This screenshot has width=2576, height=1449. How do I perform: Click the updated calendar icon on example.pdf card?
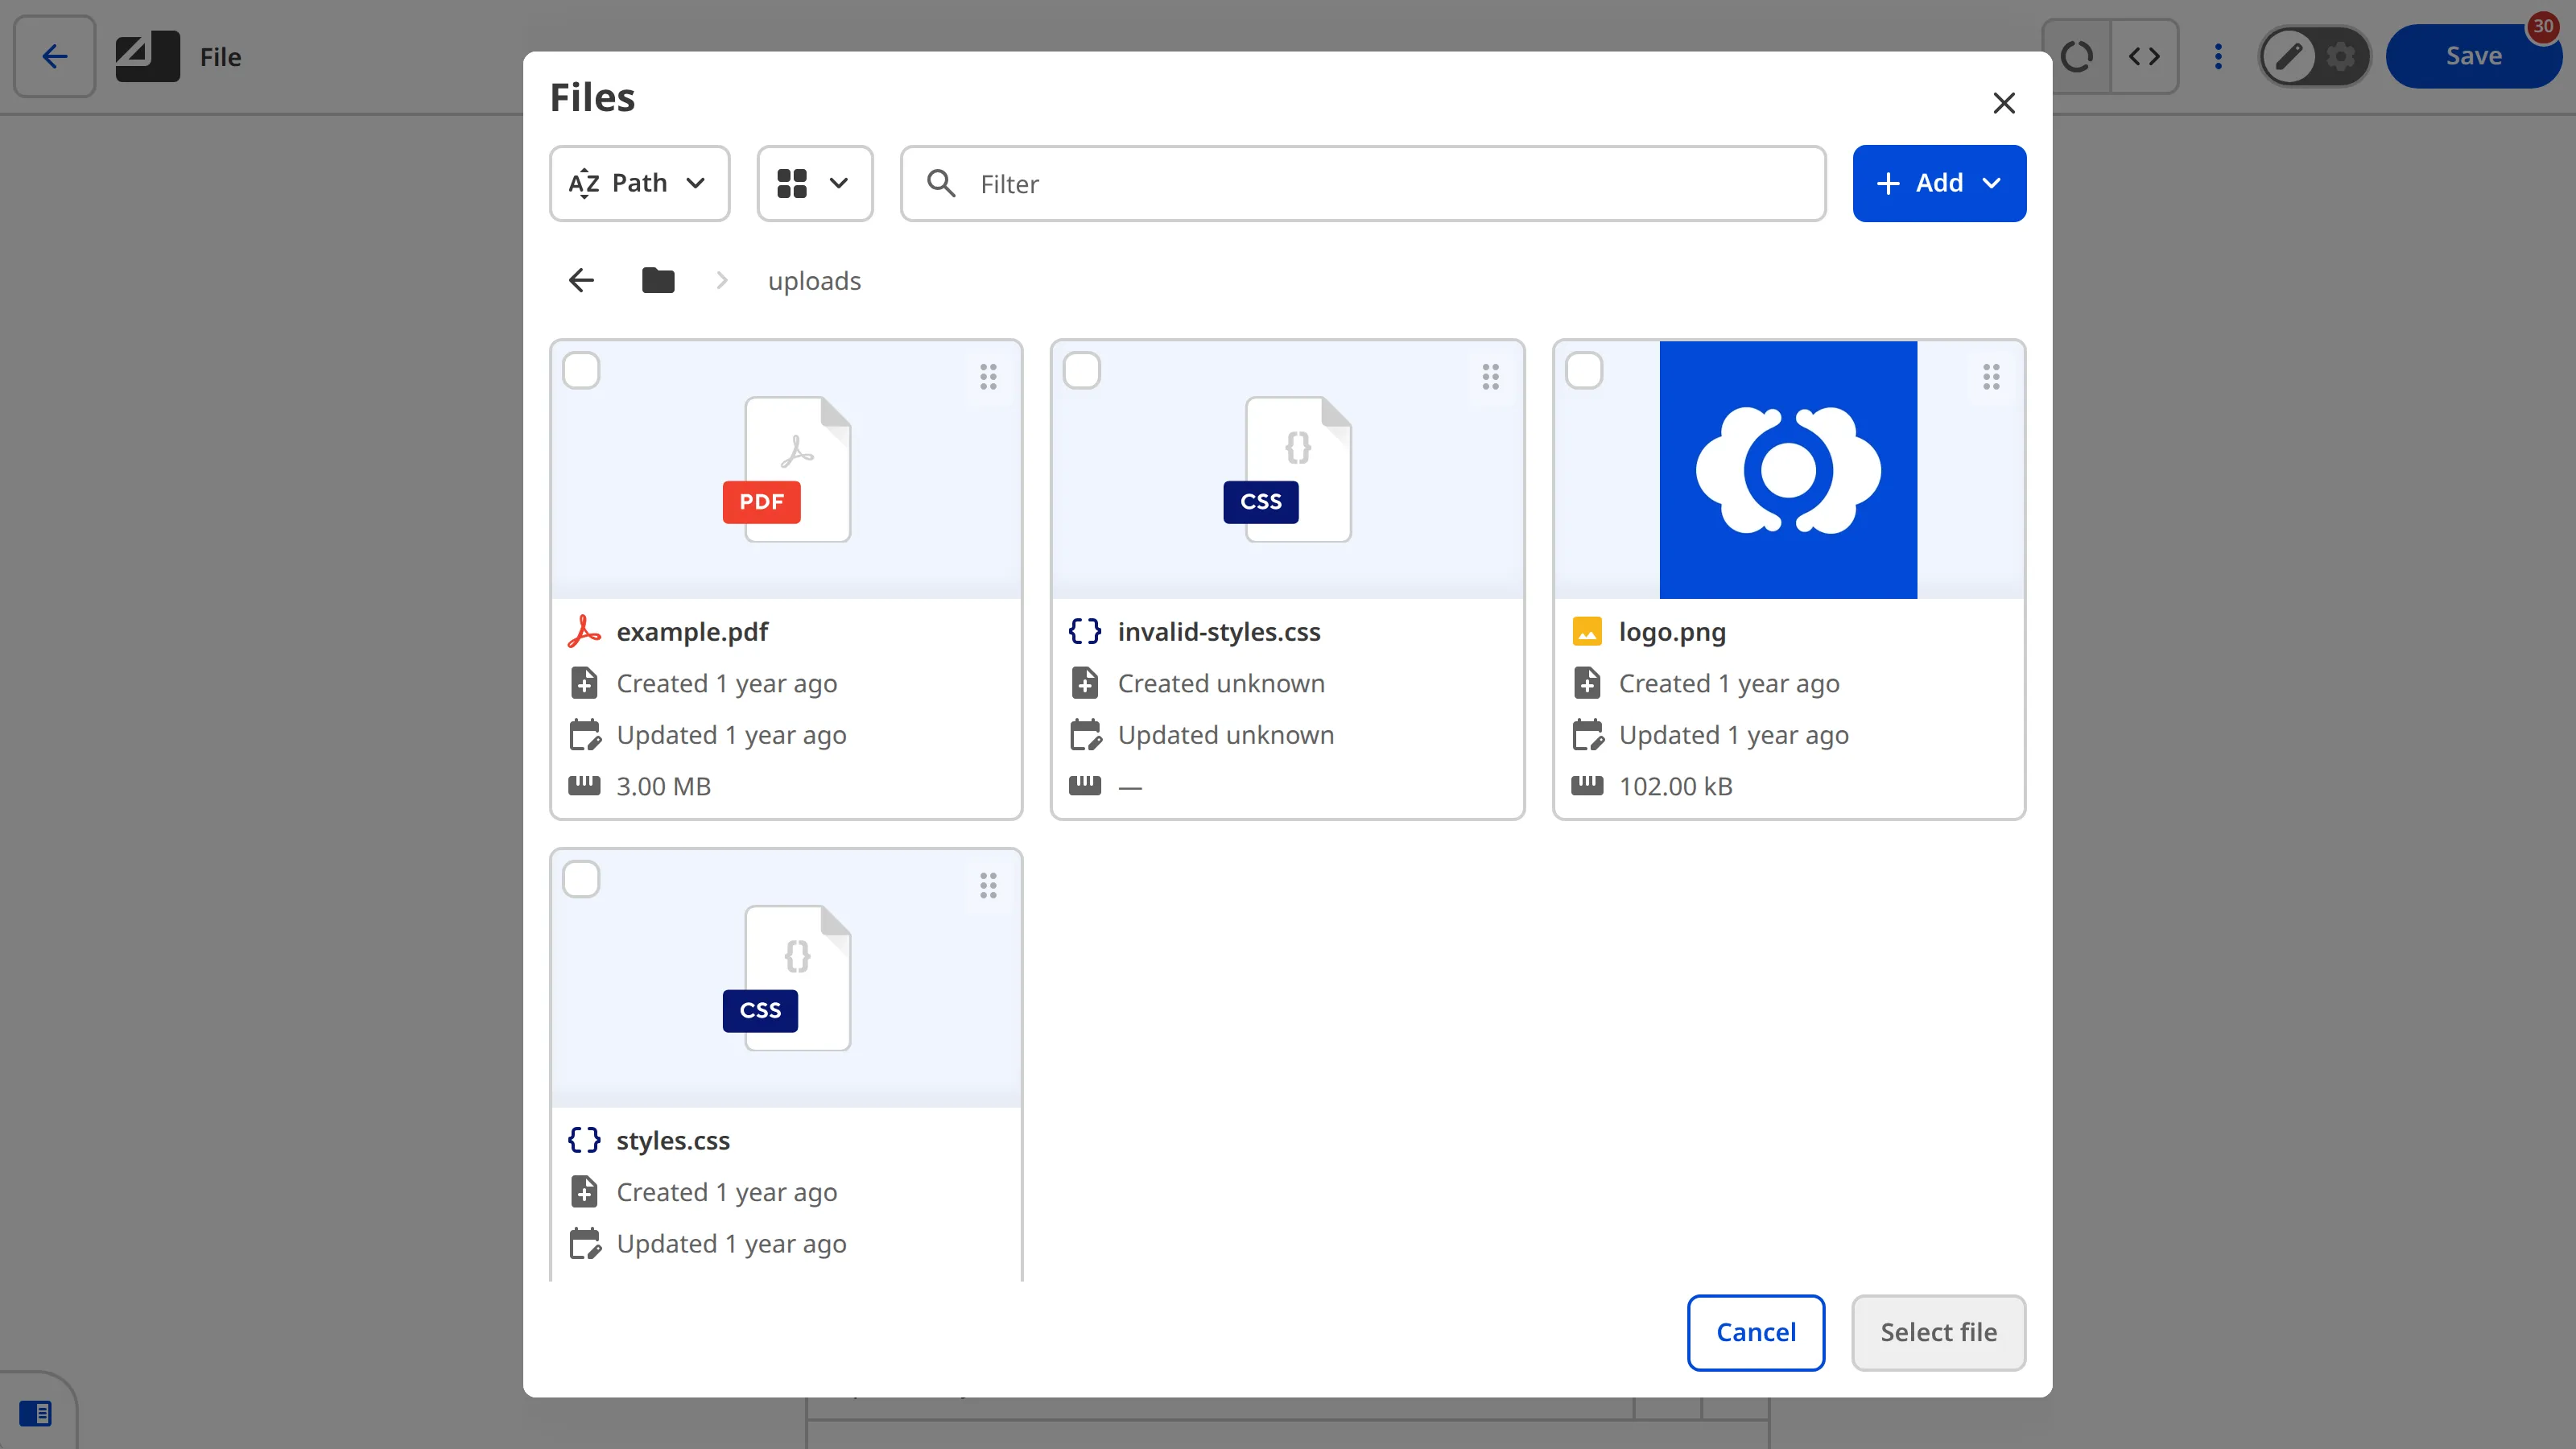click(x=585, y=736)
